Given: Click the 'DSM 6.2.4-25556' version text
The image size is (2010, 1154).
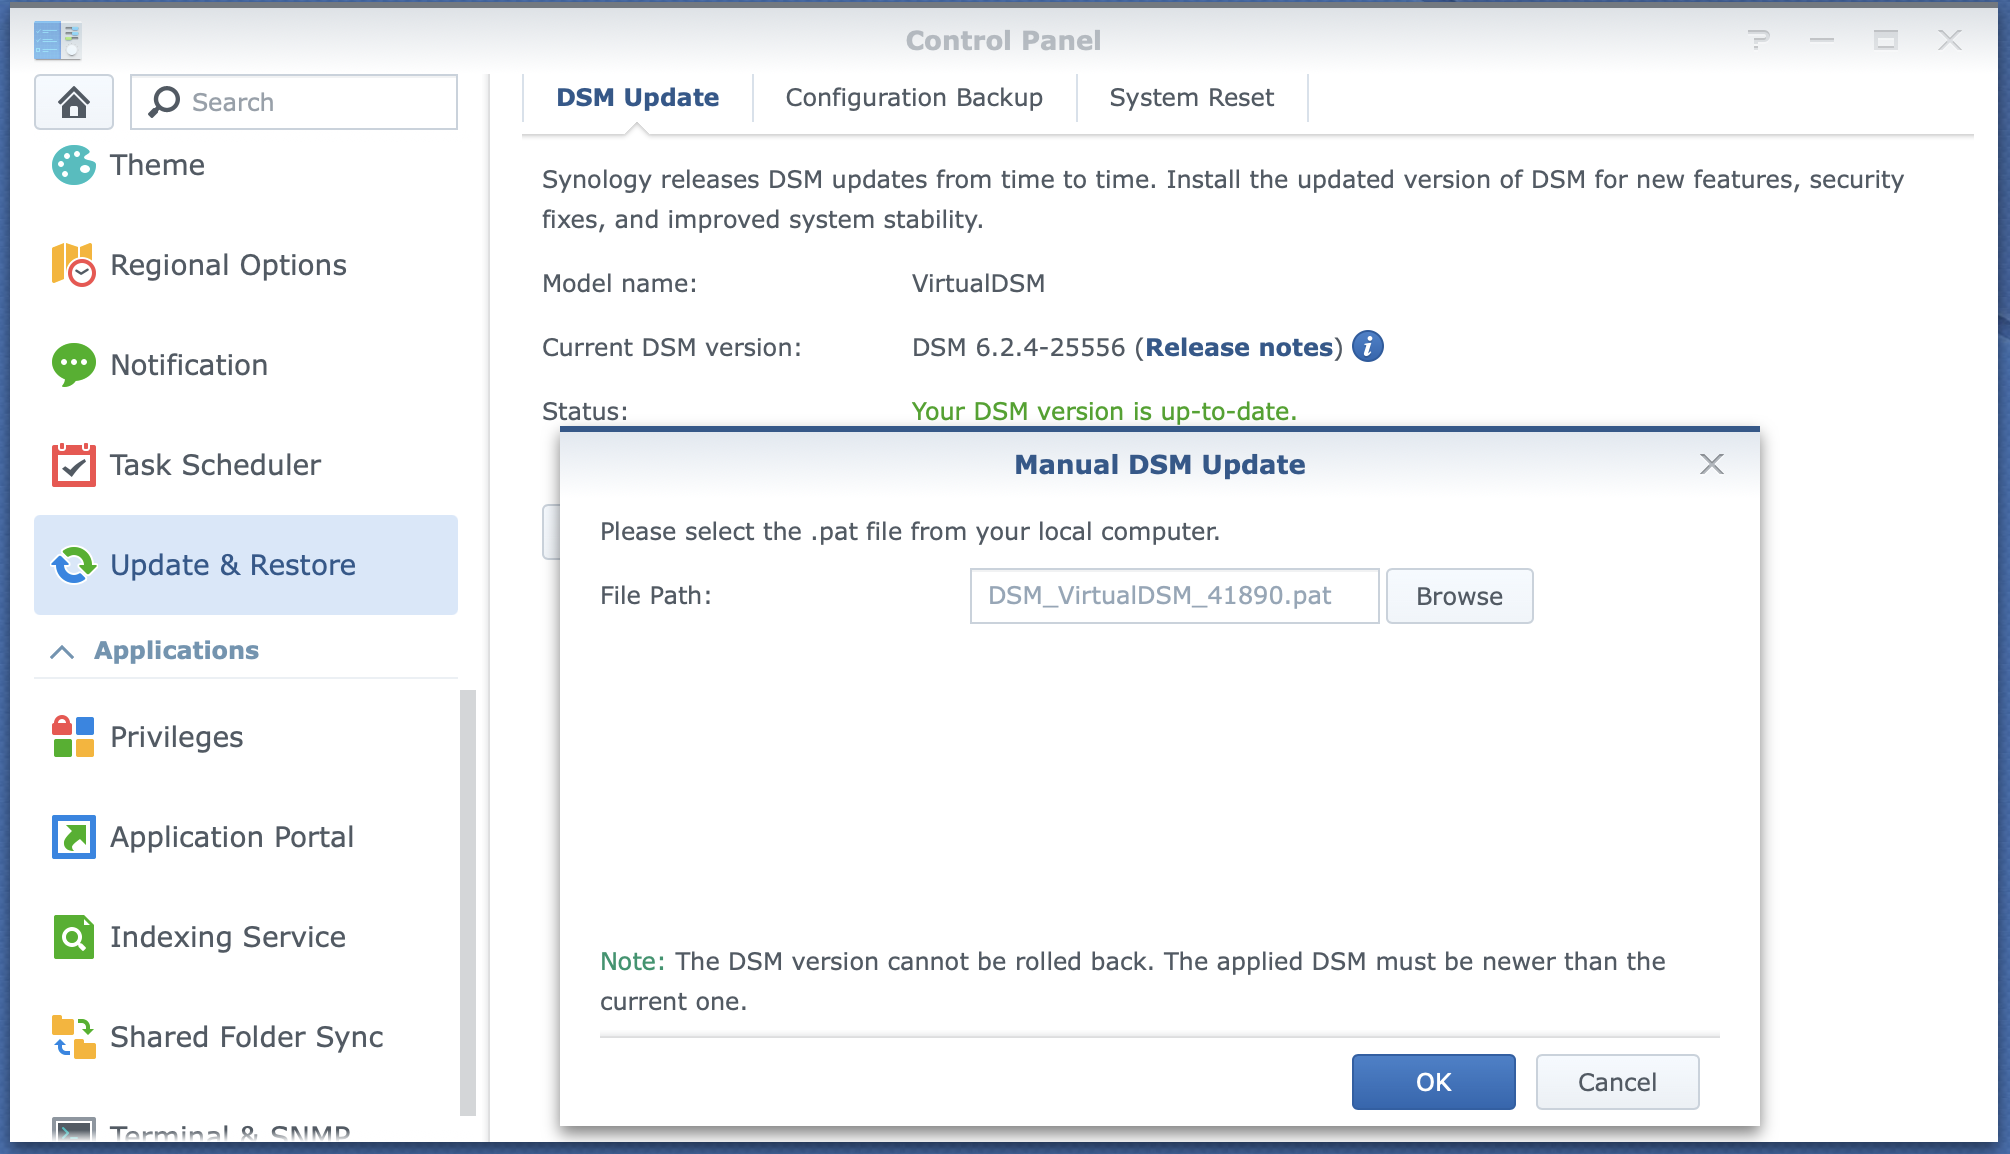Looking at the screenshot, I should pos(1019,347).
